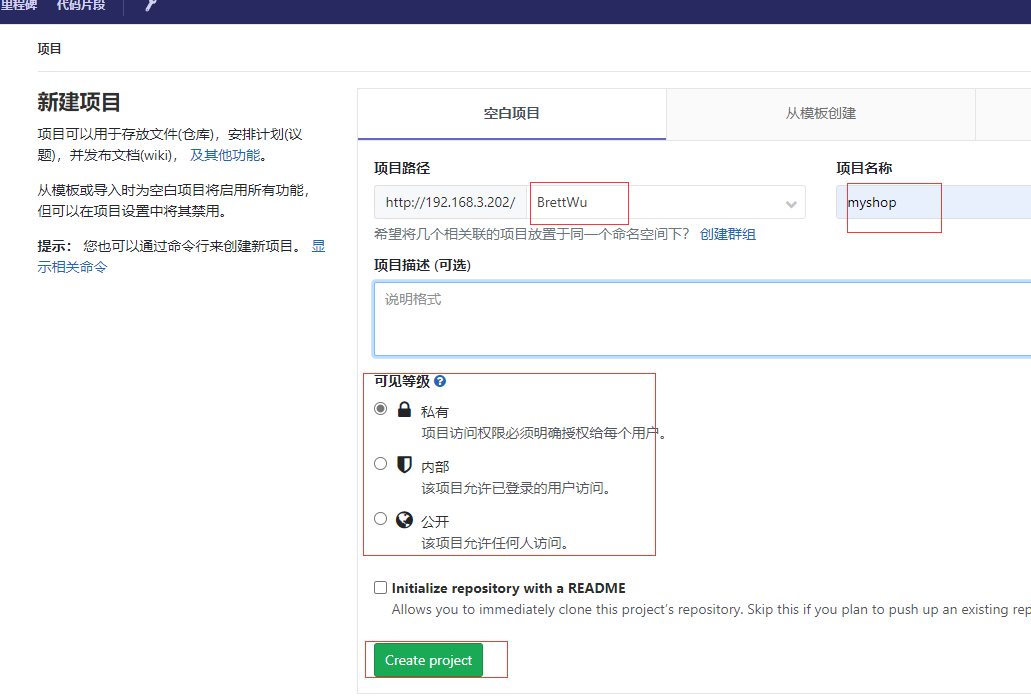
Task: Click the wrench admin icon in top bar
Action: click(151, 5)
